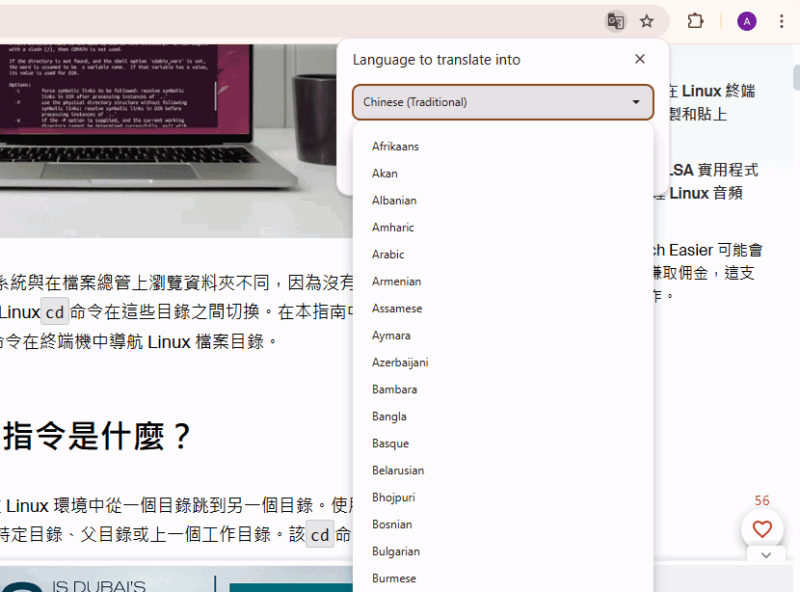Open the Extensions puzzle-piece icon

coord(694,20)
